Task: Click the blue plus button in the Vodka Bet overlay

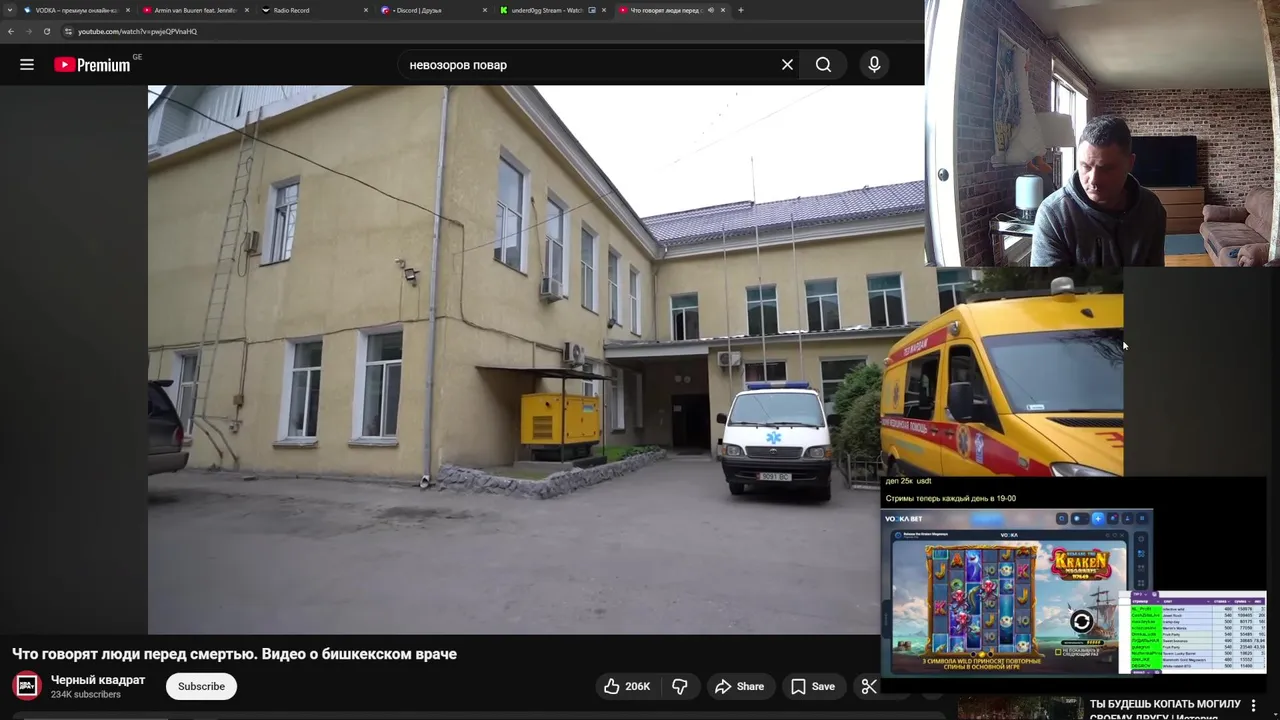Action: [1097, 518]
